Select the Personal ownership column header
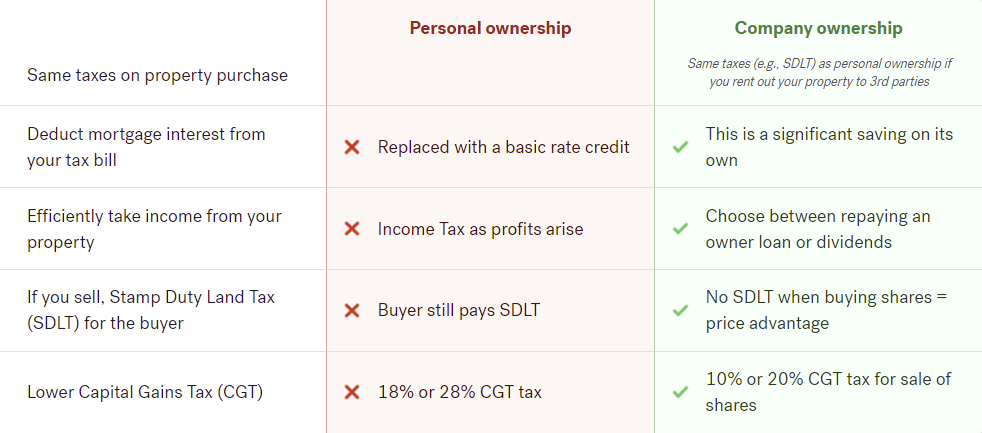The image size is (982, 433). [490, 28]
